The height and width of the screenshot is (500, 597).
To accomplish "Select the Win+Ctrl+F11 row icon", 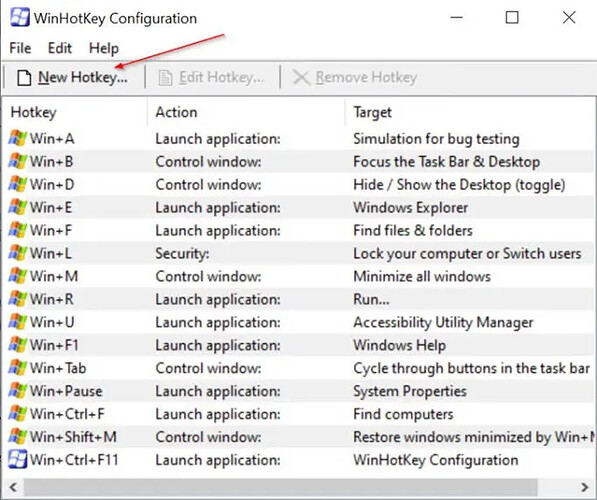I will pyautogui.click(x=18, y=459).
